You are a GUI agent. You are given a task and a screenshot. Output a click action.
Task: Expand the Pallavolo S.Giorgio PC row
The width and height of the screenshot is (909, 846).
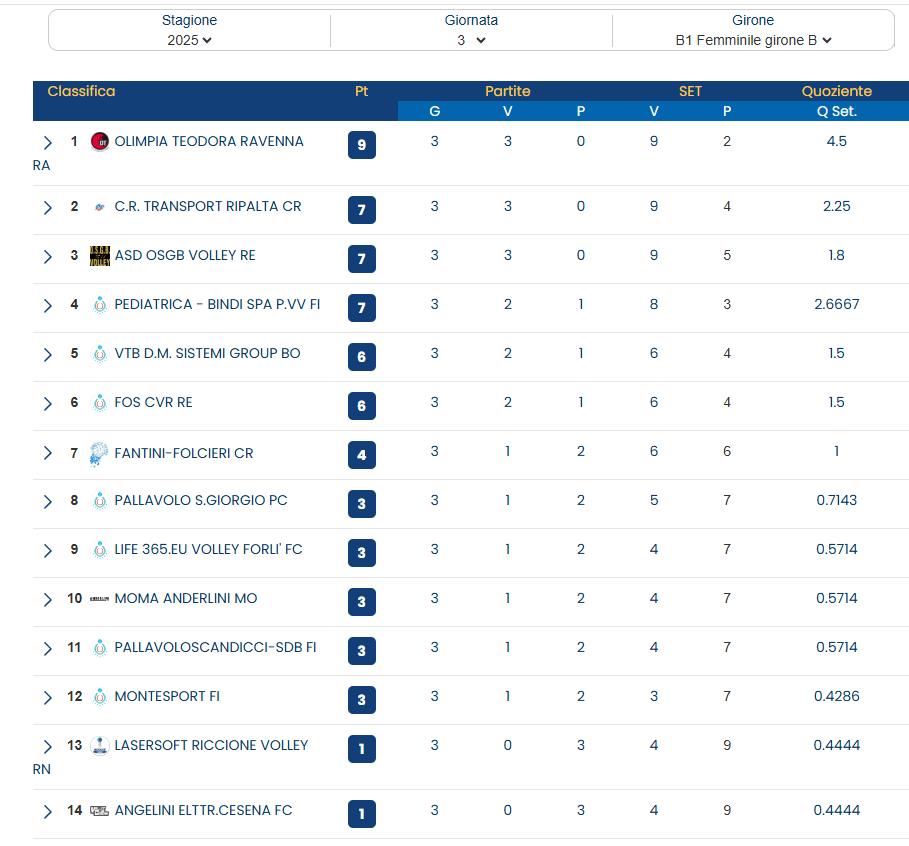click(47, 502)
